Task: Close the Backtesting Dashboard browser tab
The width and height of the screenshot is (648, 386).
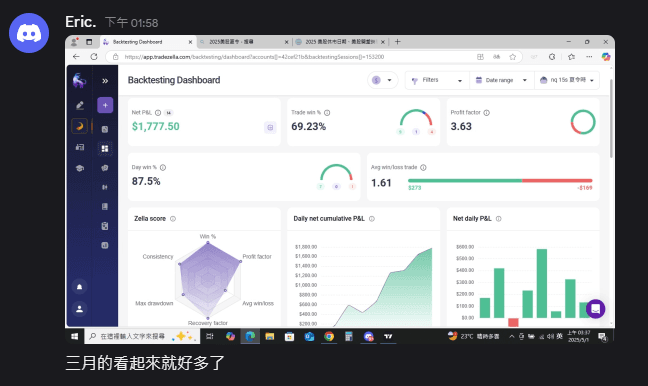Action: [x=190, y=42]
